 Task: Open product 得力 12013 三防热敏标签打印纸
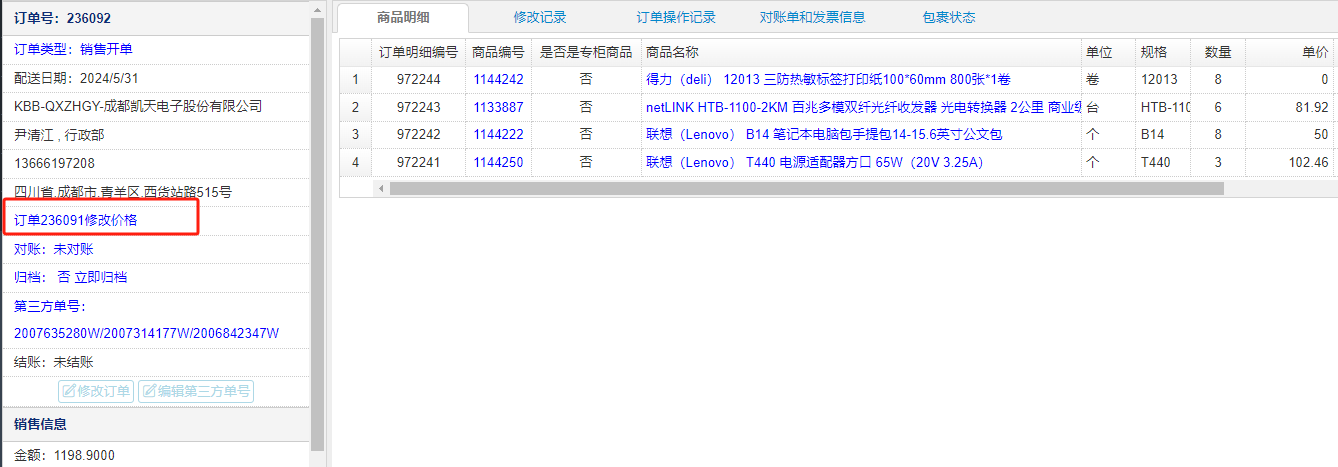point(829,80)
